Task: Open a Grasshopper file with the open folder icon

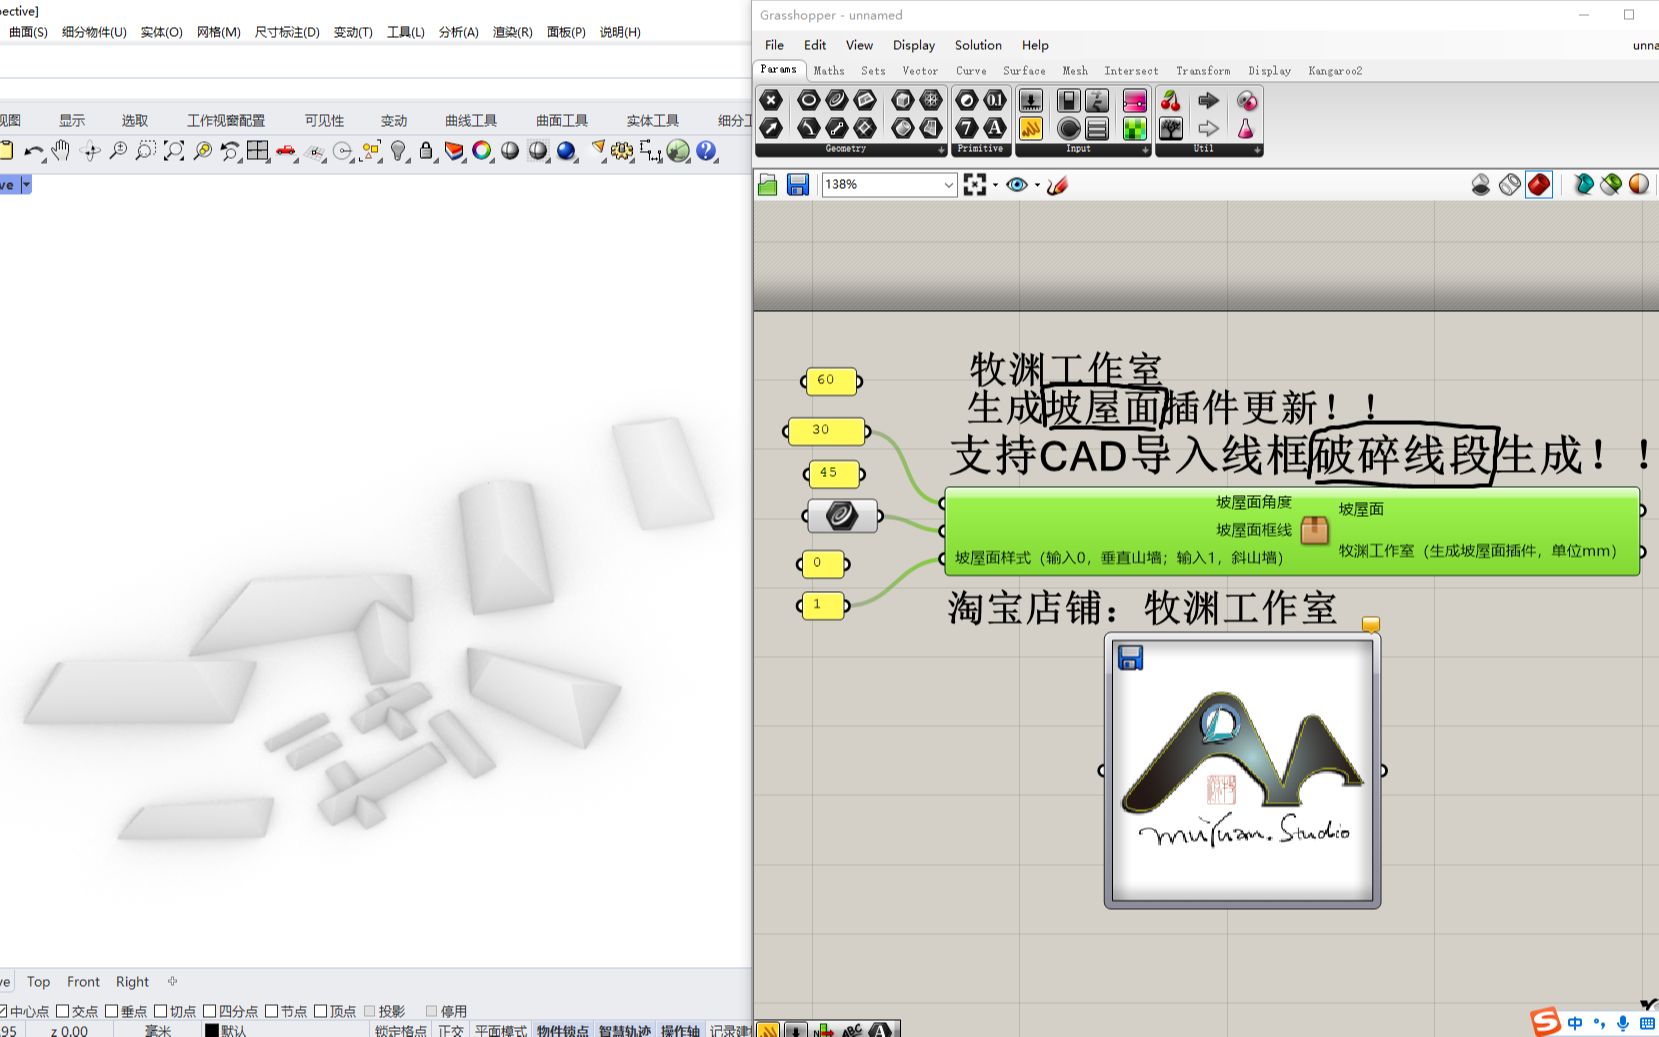Action: [767, 184]
